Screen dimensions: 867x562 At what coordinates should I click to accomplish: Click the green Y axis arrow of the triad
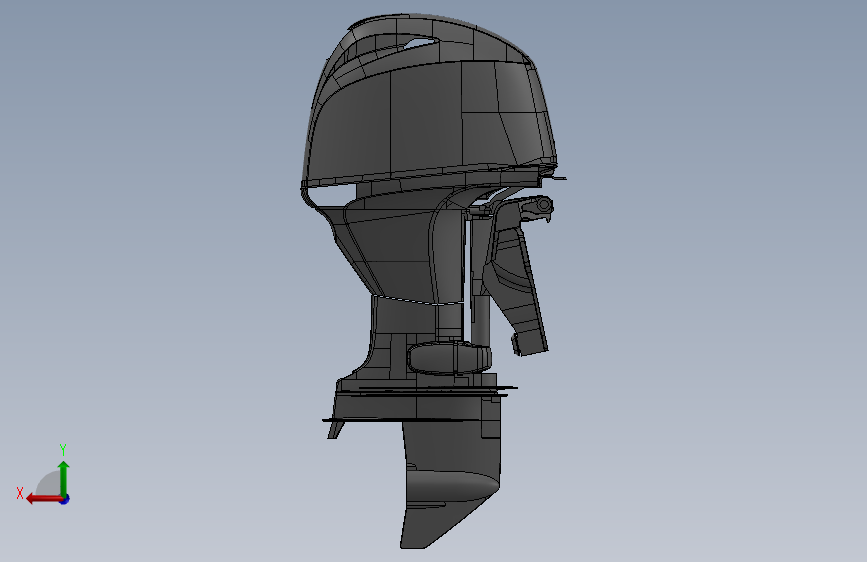click(64, 478)
